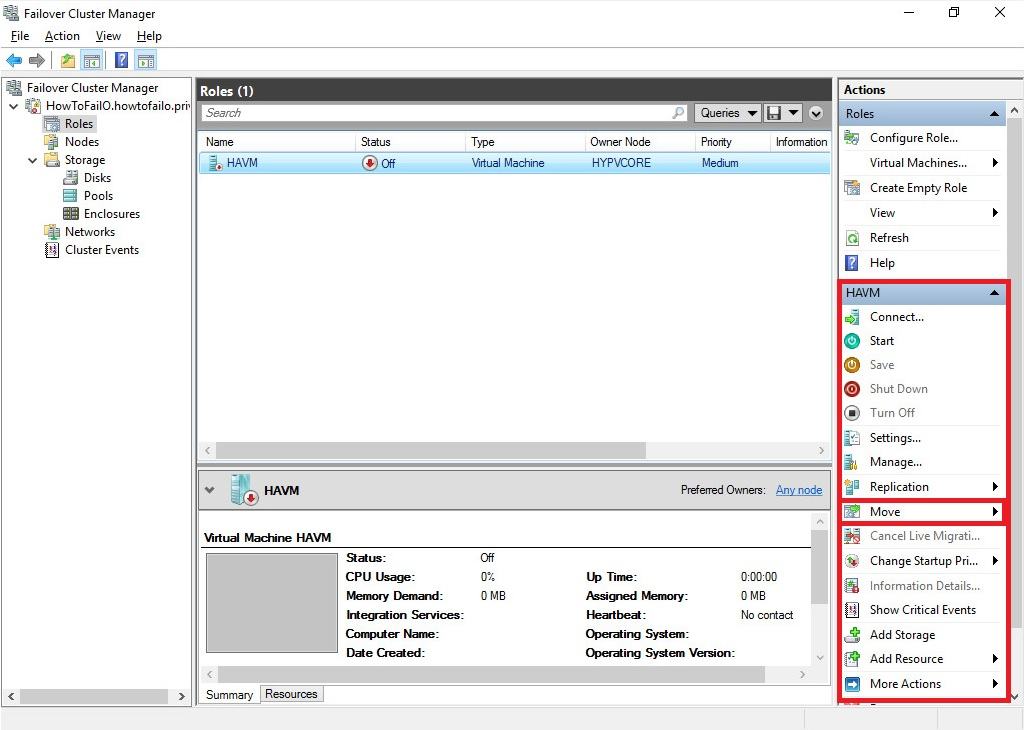Toggle Show/Hide Action Pane toolbar icon

(146, 61)
